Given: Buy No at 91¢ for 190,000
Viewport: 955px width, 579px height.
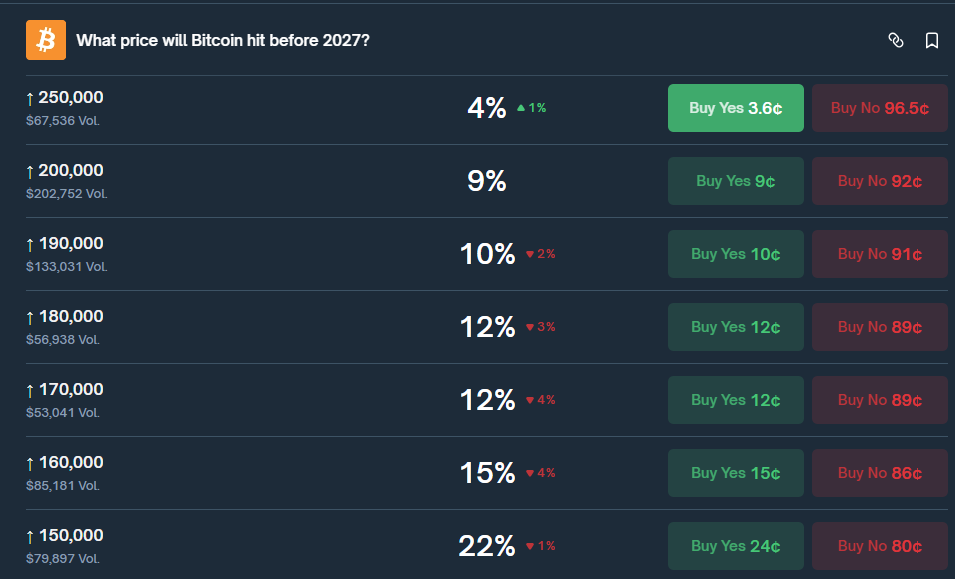Looking at the screenshot, I should pyautogui.click(x=879, y=254).
